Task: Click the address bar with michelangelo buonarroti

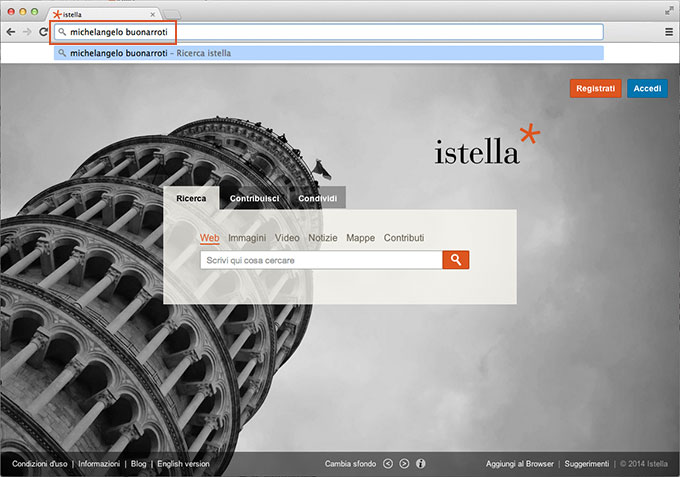Action: 329,32
